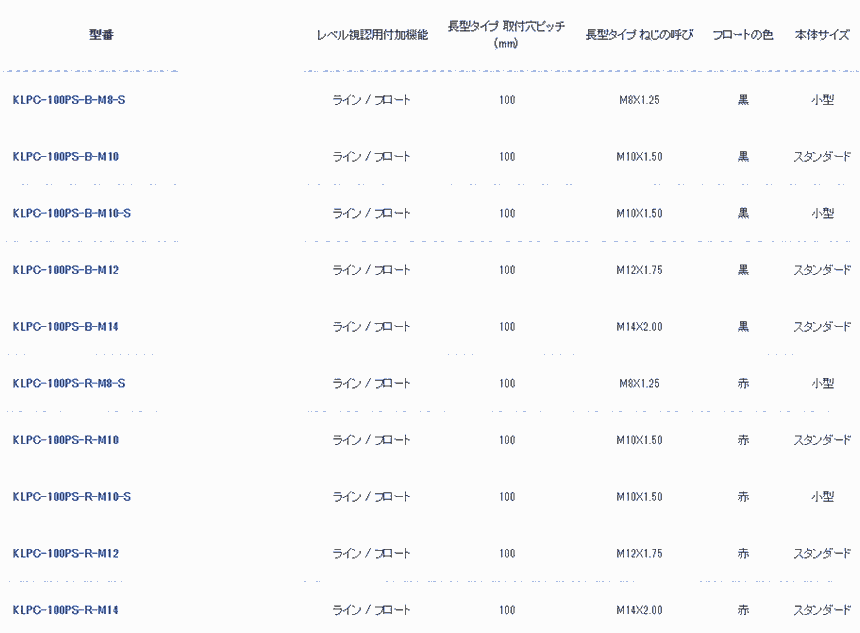Click the フロートの色 column header
The image size is (860, 633).
point(743,35)
